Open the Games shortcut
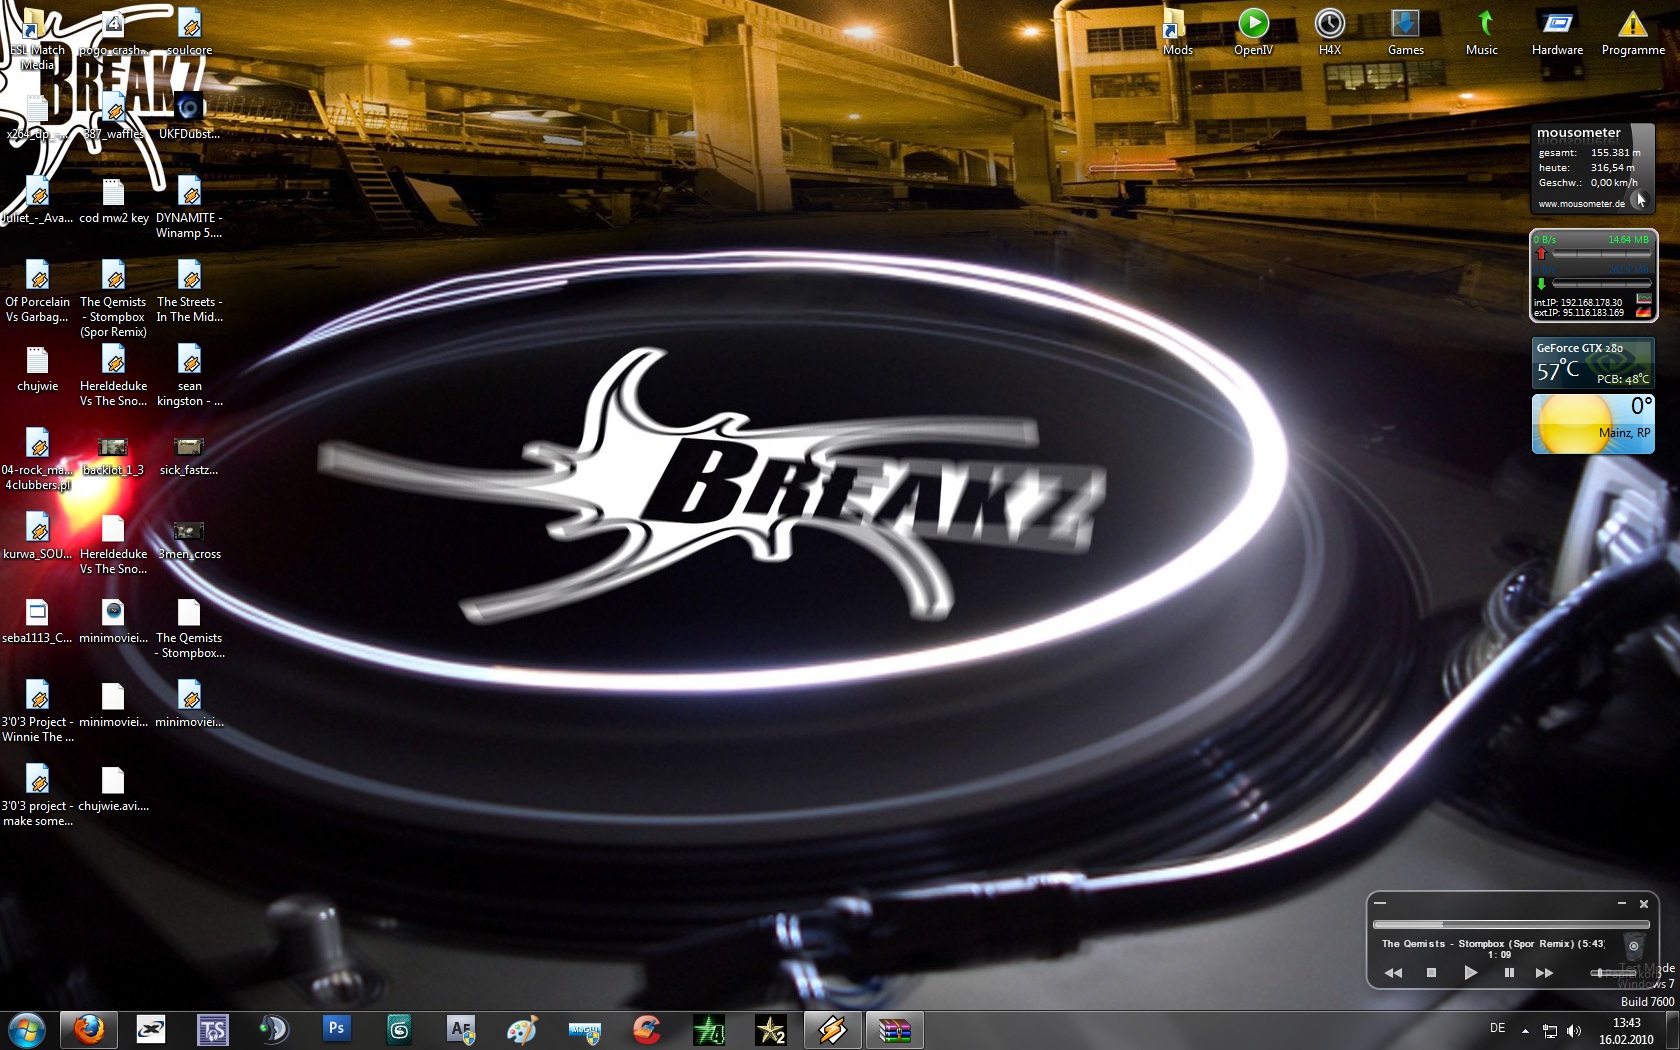This screenshot has width=1680, height=1050. pyautogui.click(x=1405, y=31)
